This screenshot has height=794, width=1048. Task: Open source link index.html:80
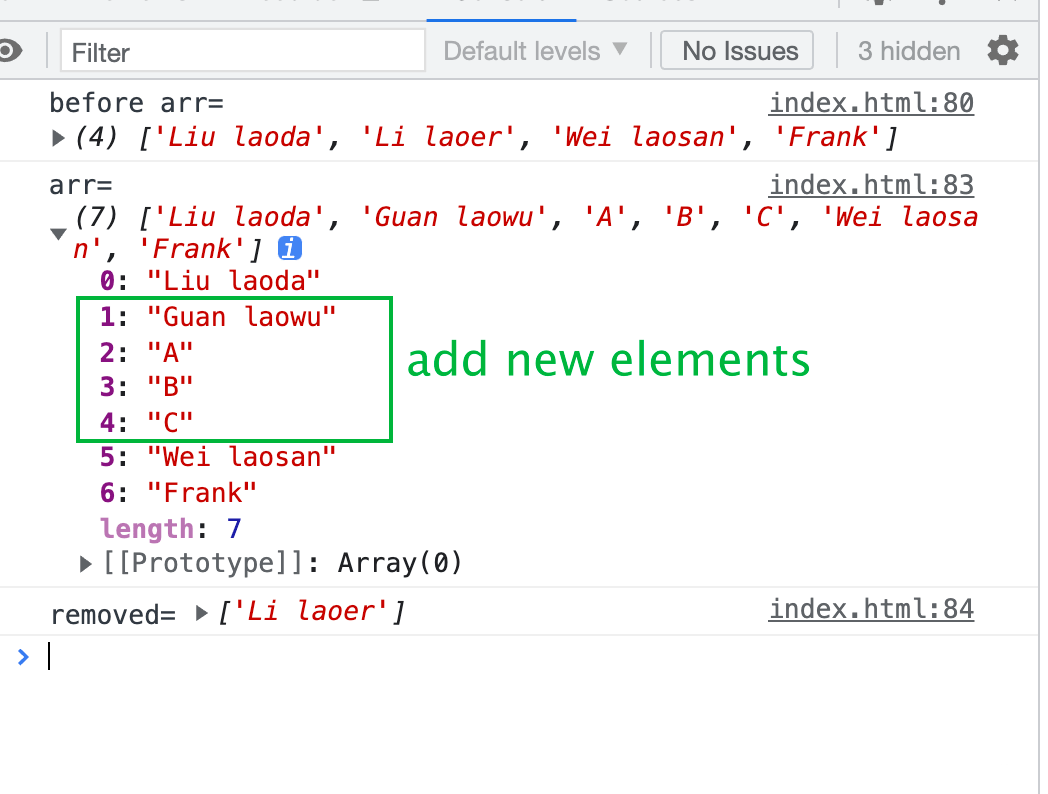(871, 103)
